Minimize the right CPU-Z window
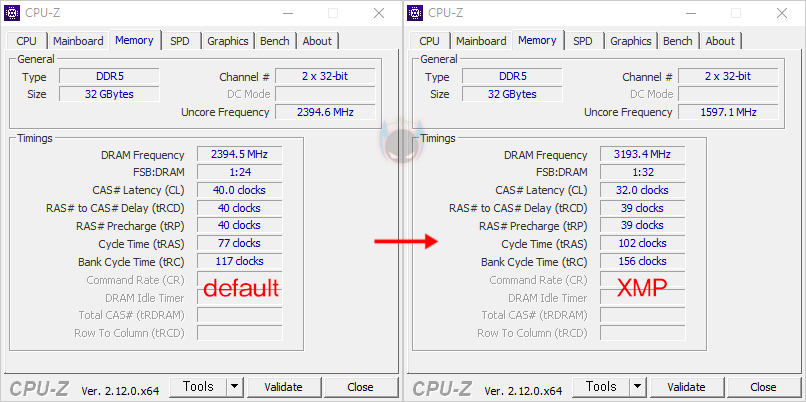 pos(690,13)
